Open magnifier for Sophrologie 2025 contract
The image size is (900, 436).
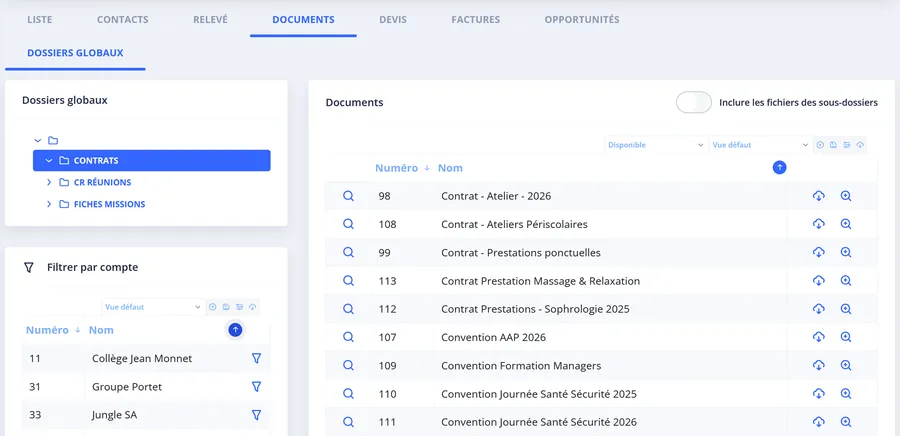click(348, 309)
